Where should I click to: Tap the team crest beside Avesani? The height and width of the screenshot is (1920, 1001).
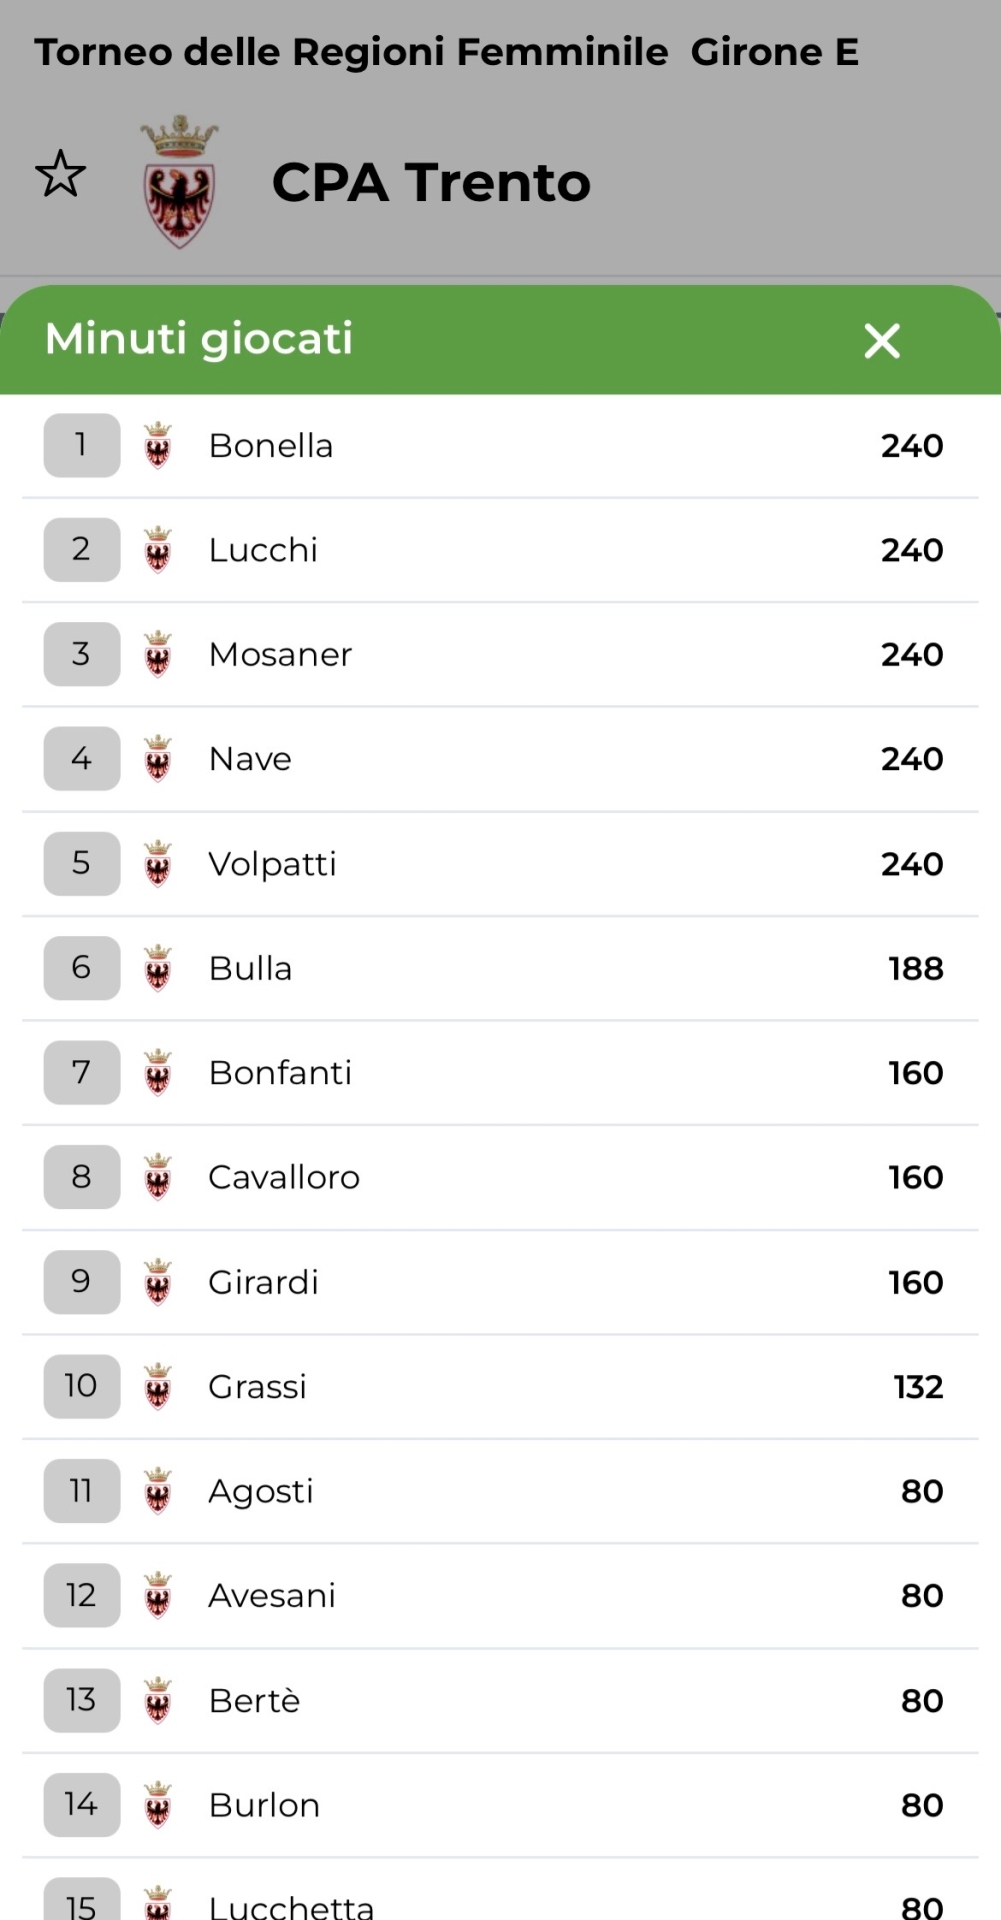point(158,1595)
